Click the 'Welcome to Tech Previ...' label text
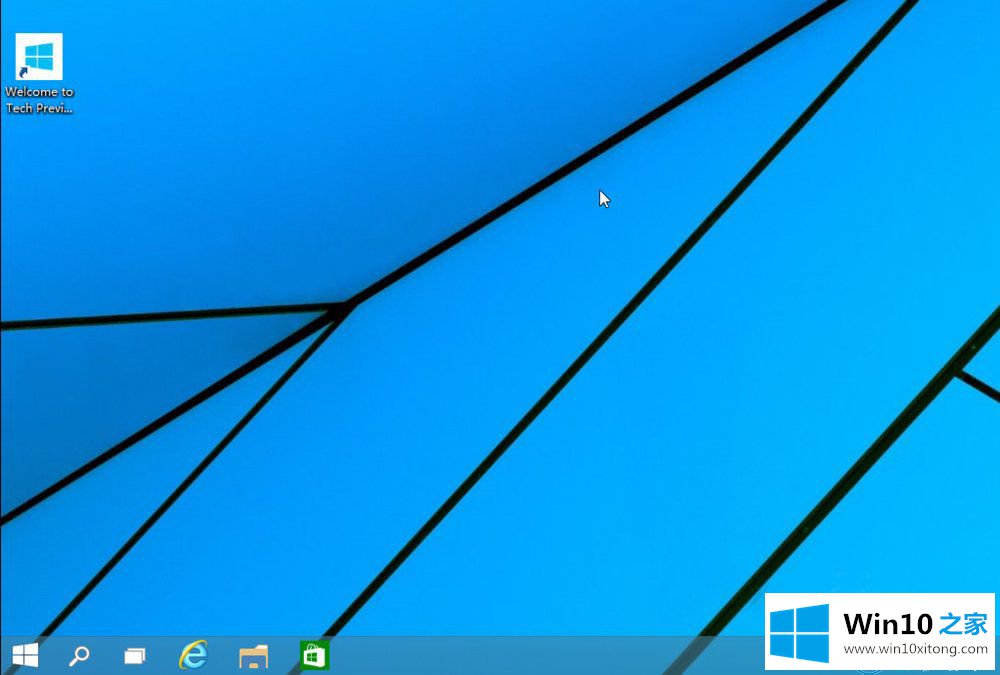 pos(39,100)
